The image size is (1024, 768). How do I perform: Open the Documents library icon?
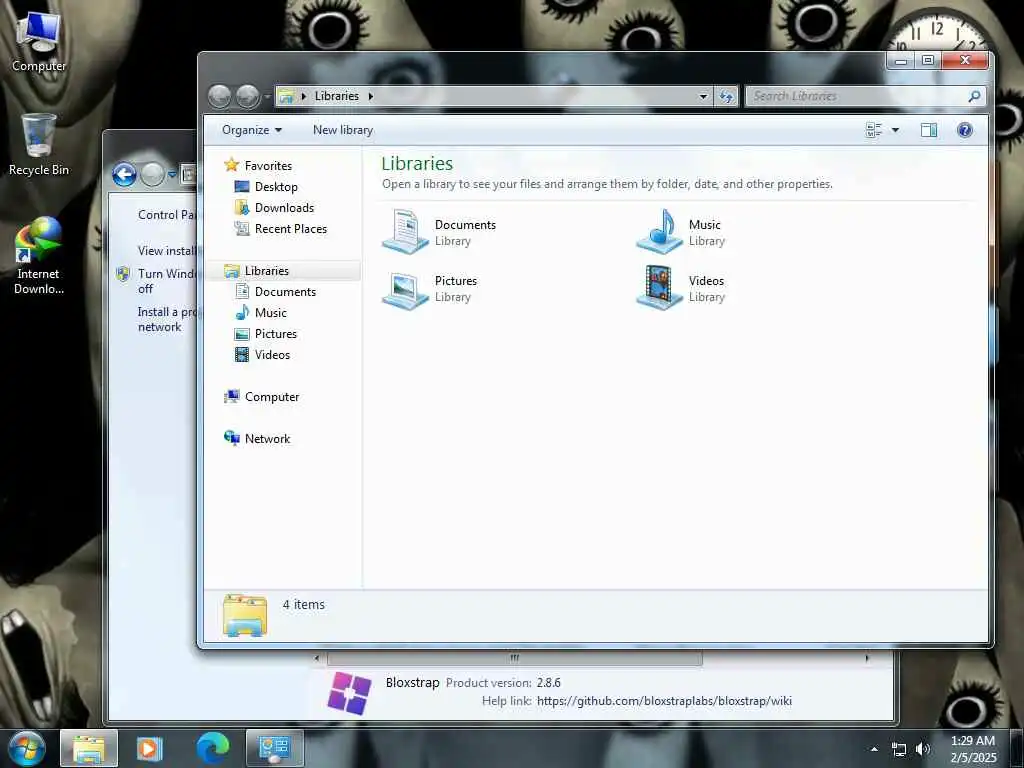pyautogui.click(x=405, y=232)
